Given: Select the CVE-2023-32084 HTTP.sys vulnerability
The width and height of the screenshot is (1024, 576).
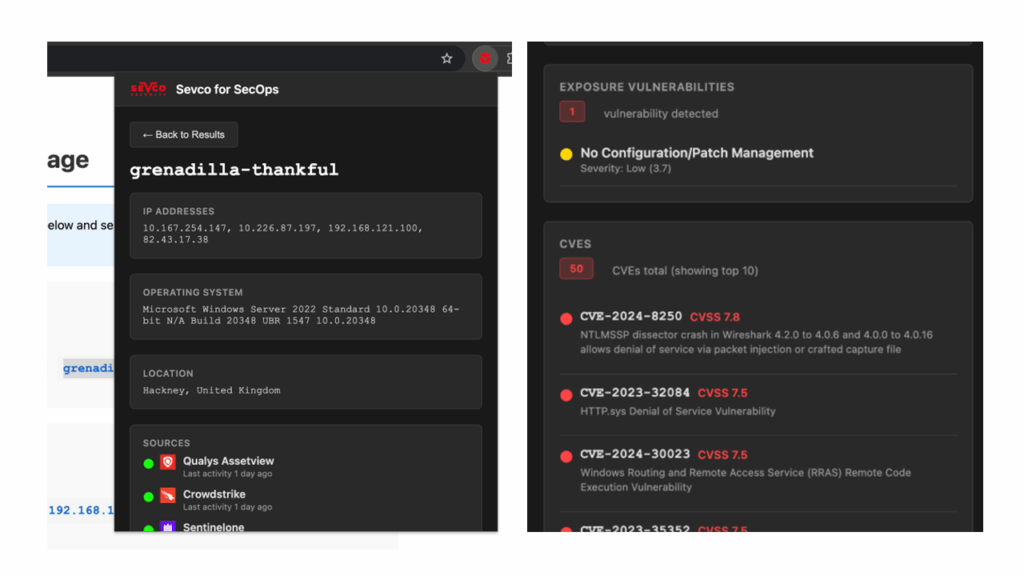Looking at the screenshot, I should [x=634, y=393].
